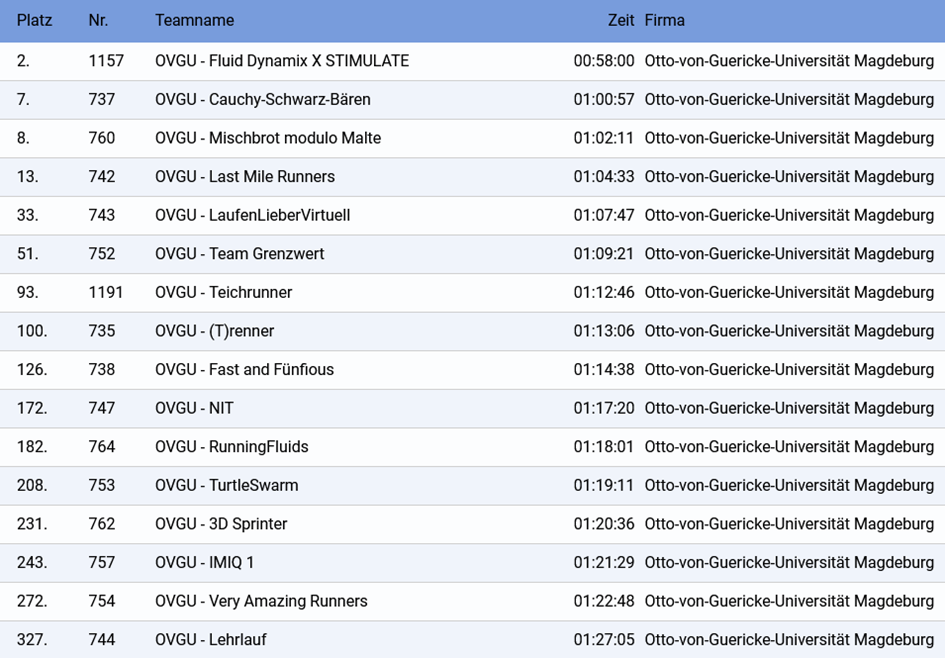Select start number 757 for IMIQ 1
Viewport: 945px width, 658px height.
(101, 562)
